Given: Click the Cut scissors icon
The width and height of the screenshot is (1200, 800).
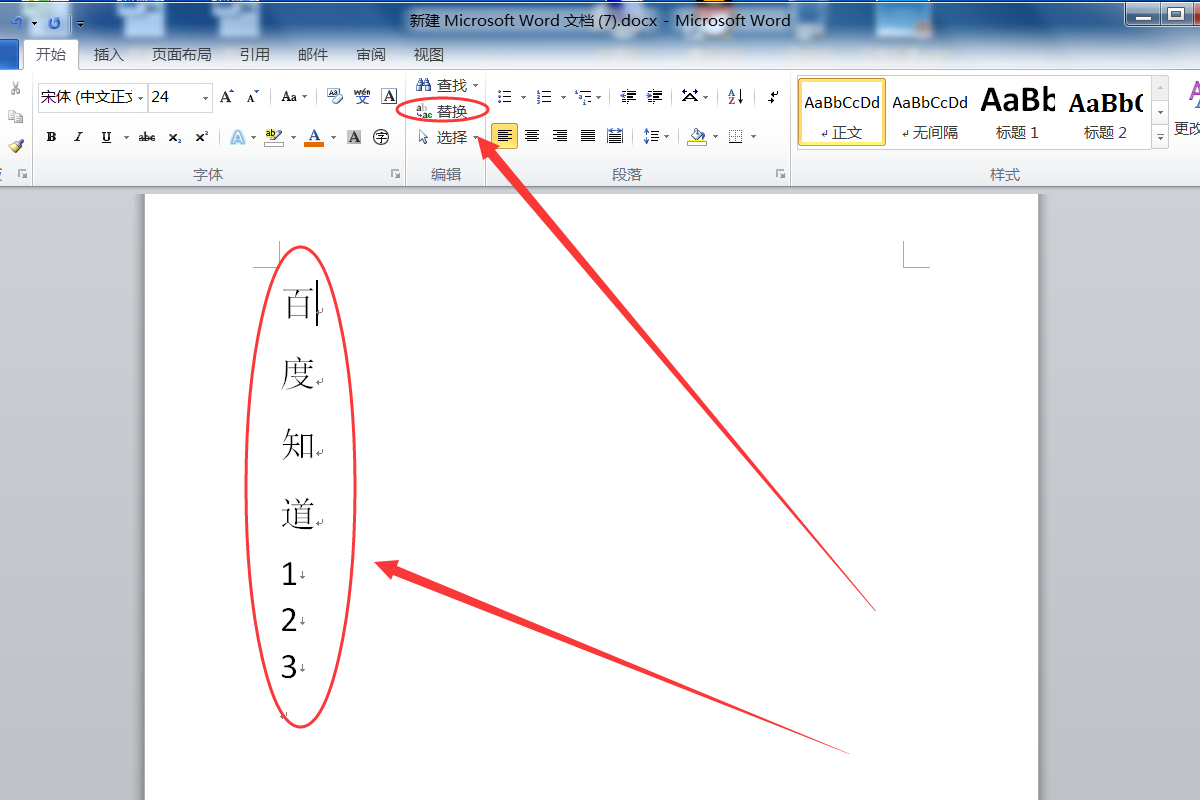Looking at the screenshot, I should coord(15,89).
